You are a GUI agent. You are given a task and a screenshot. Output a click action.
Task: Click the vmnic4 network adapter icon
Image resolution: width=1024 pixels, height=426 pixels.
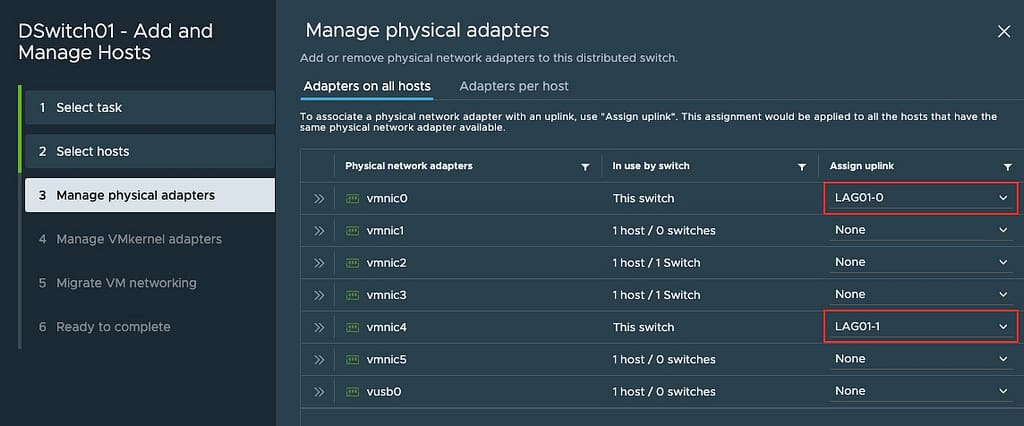pyautogui.click(x=353, y=327)
